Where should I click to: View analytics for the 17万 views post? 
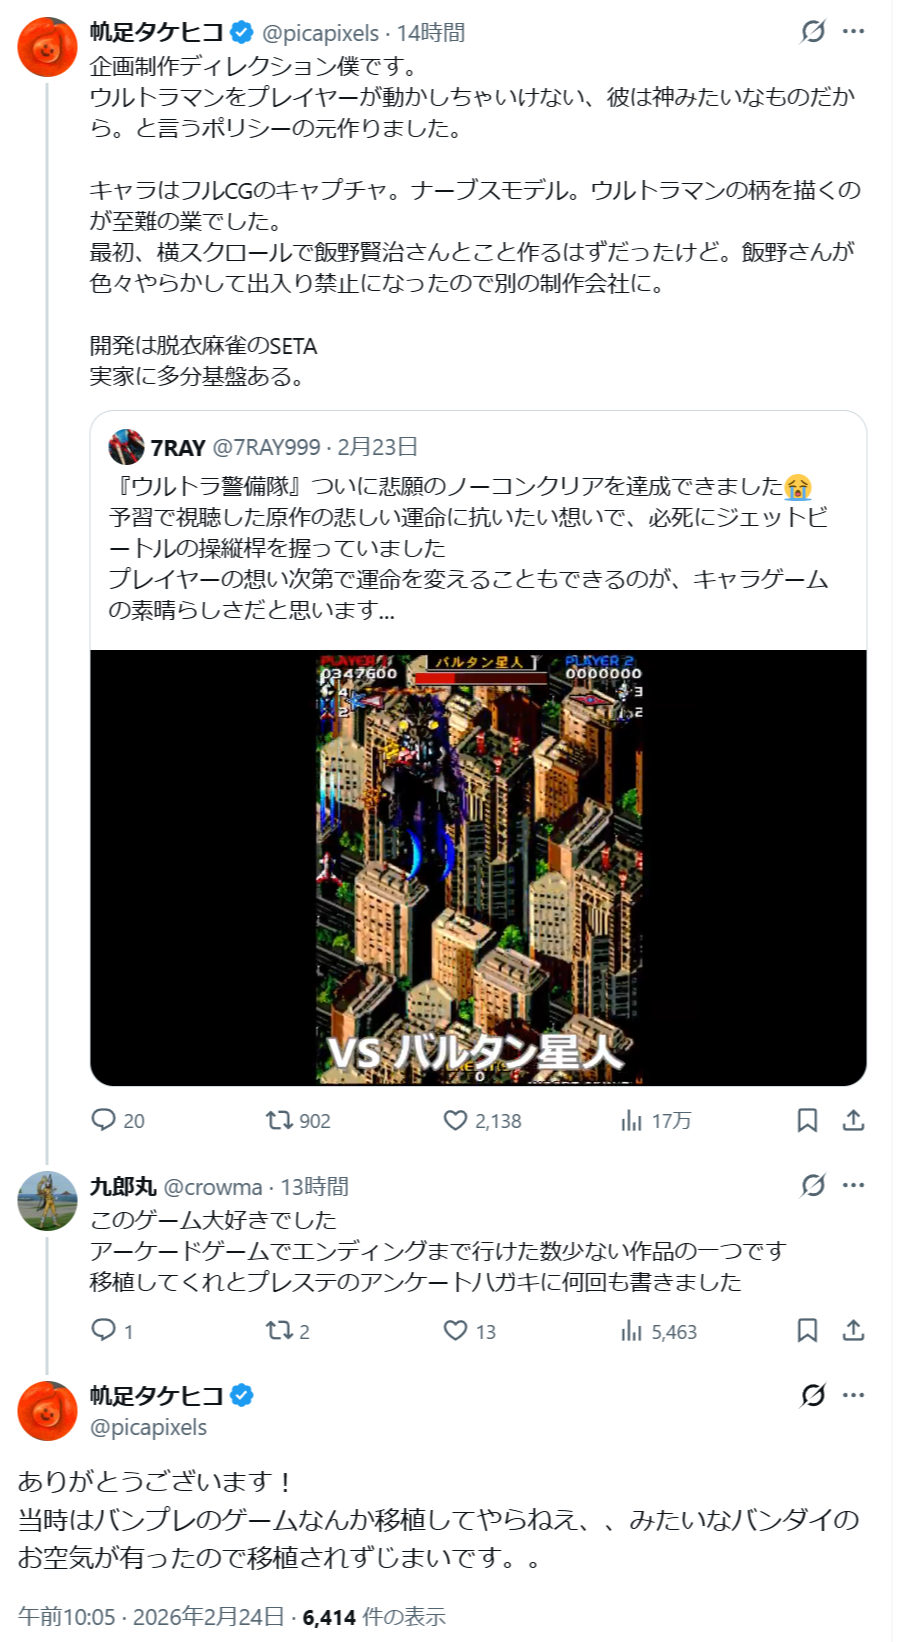point(631,1120)
